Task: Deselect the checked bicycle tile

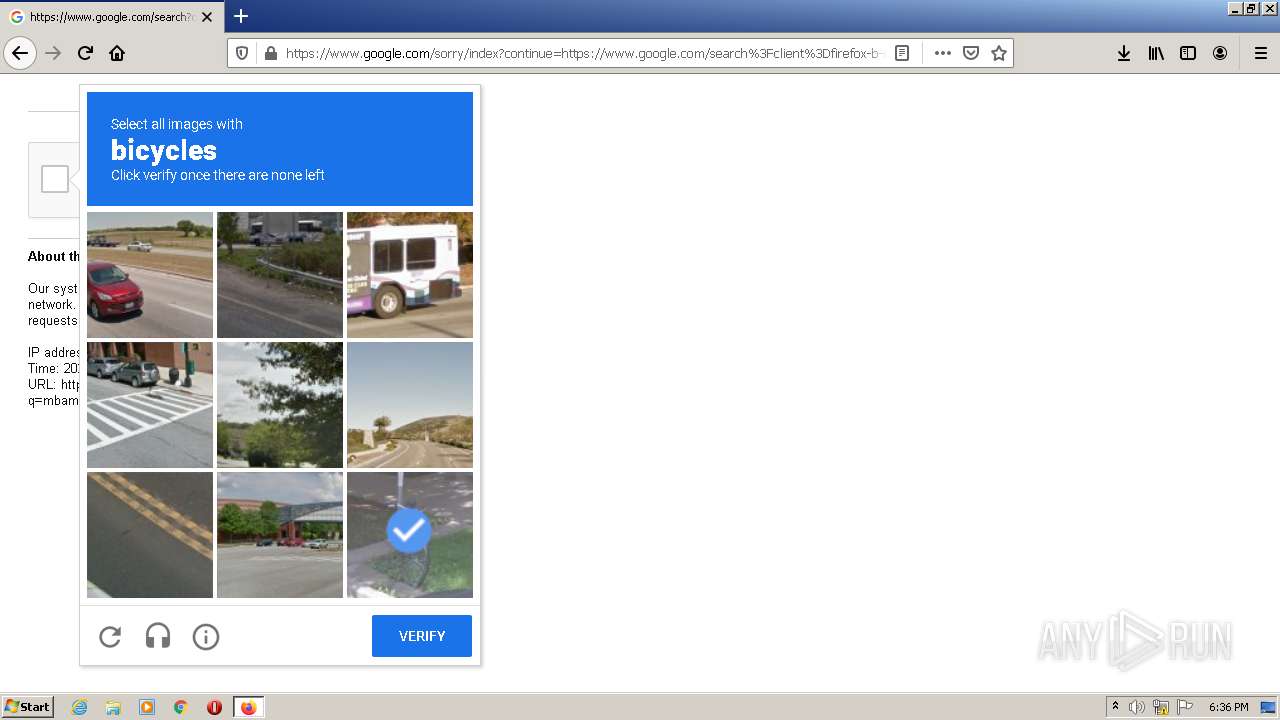Action: click(x=410, y=535)
